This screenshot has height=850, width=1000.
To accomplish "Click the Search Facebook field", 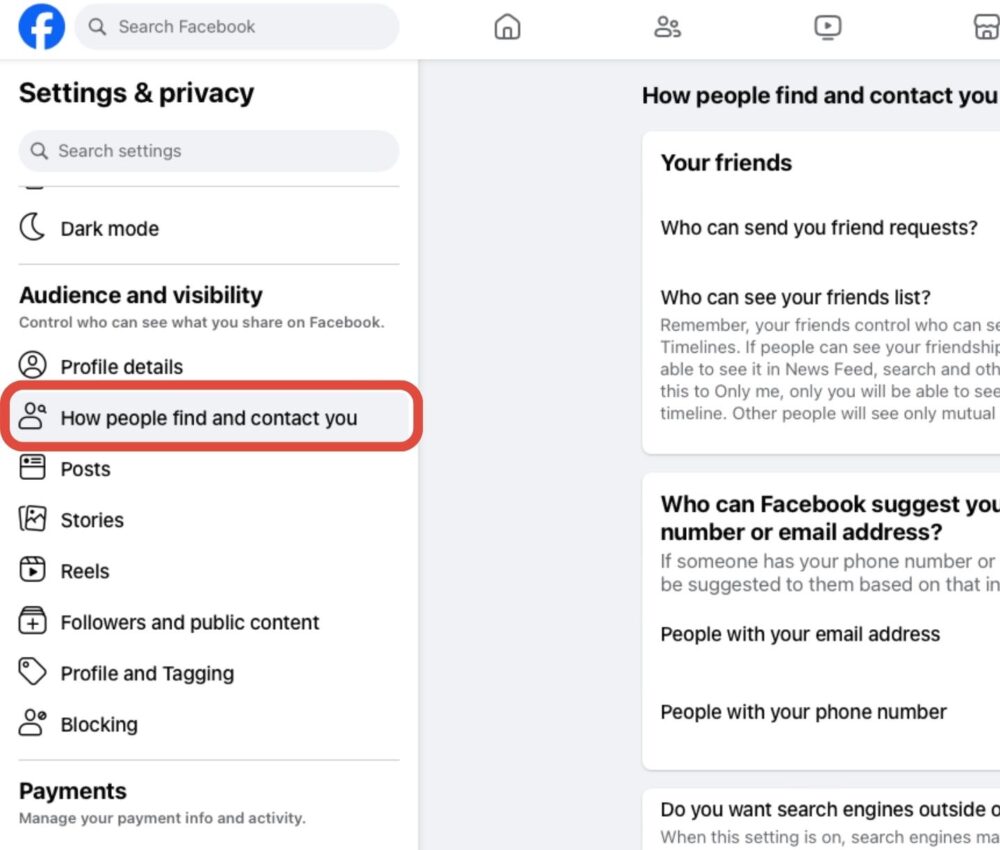I will tap(236, 27).
